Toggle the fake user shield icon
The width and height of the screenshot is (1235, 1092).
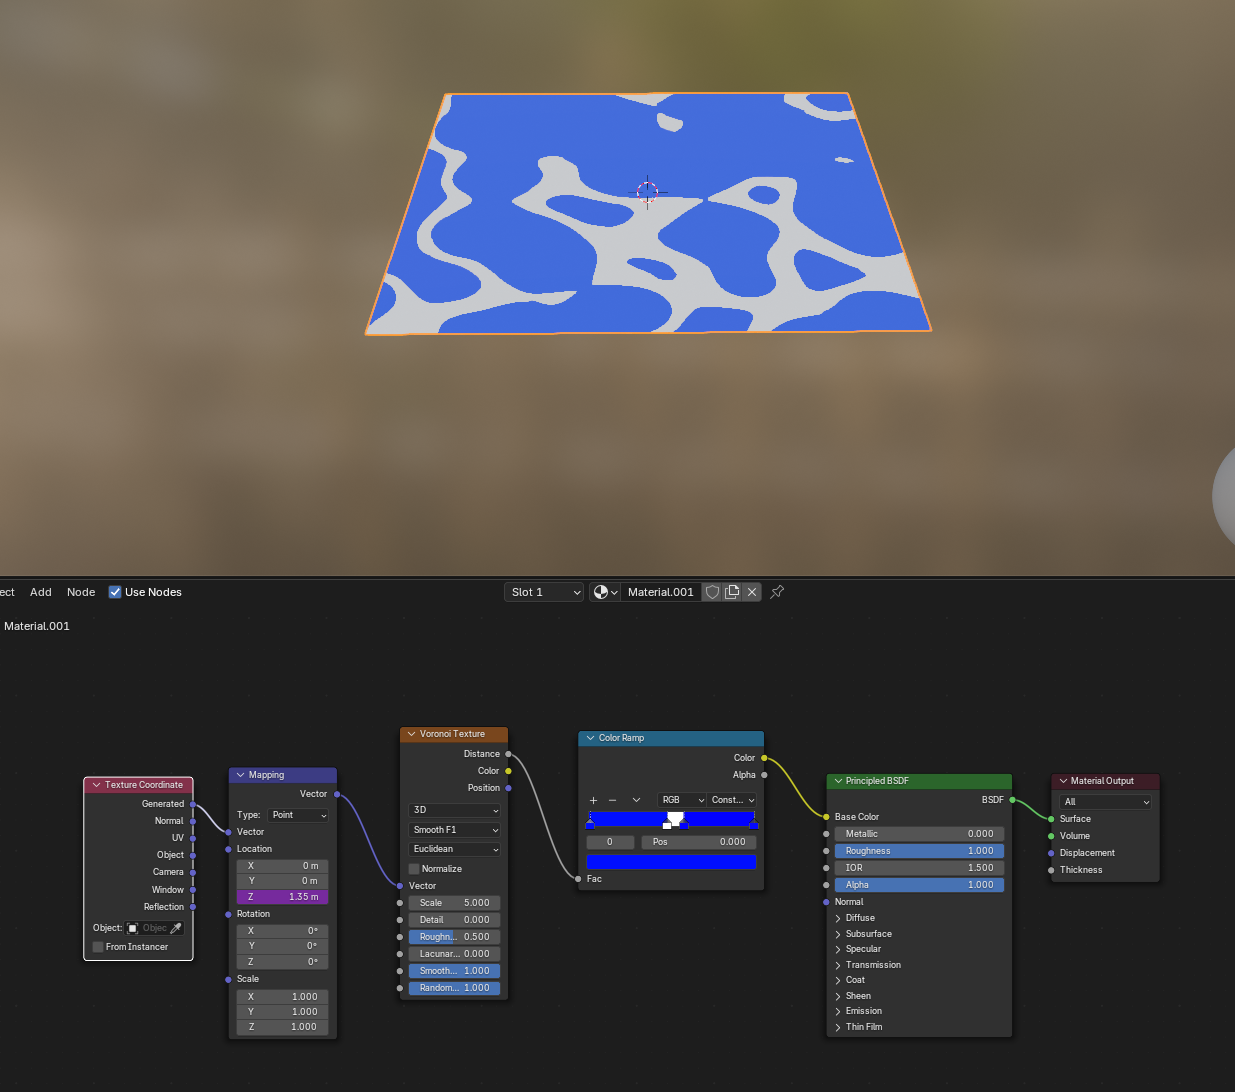click(712, 592)
